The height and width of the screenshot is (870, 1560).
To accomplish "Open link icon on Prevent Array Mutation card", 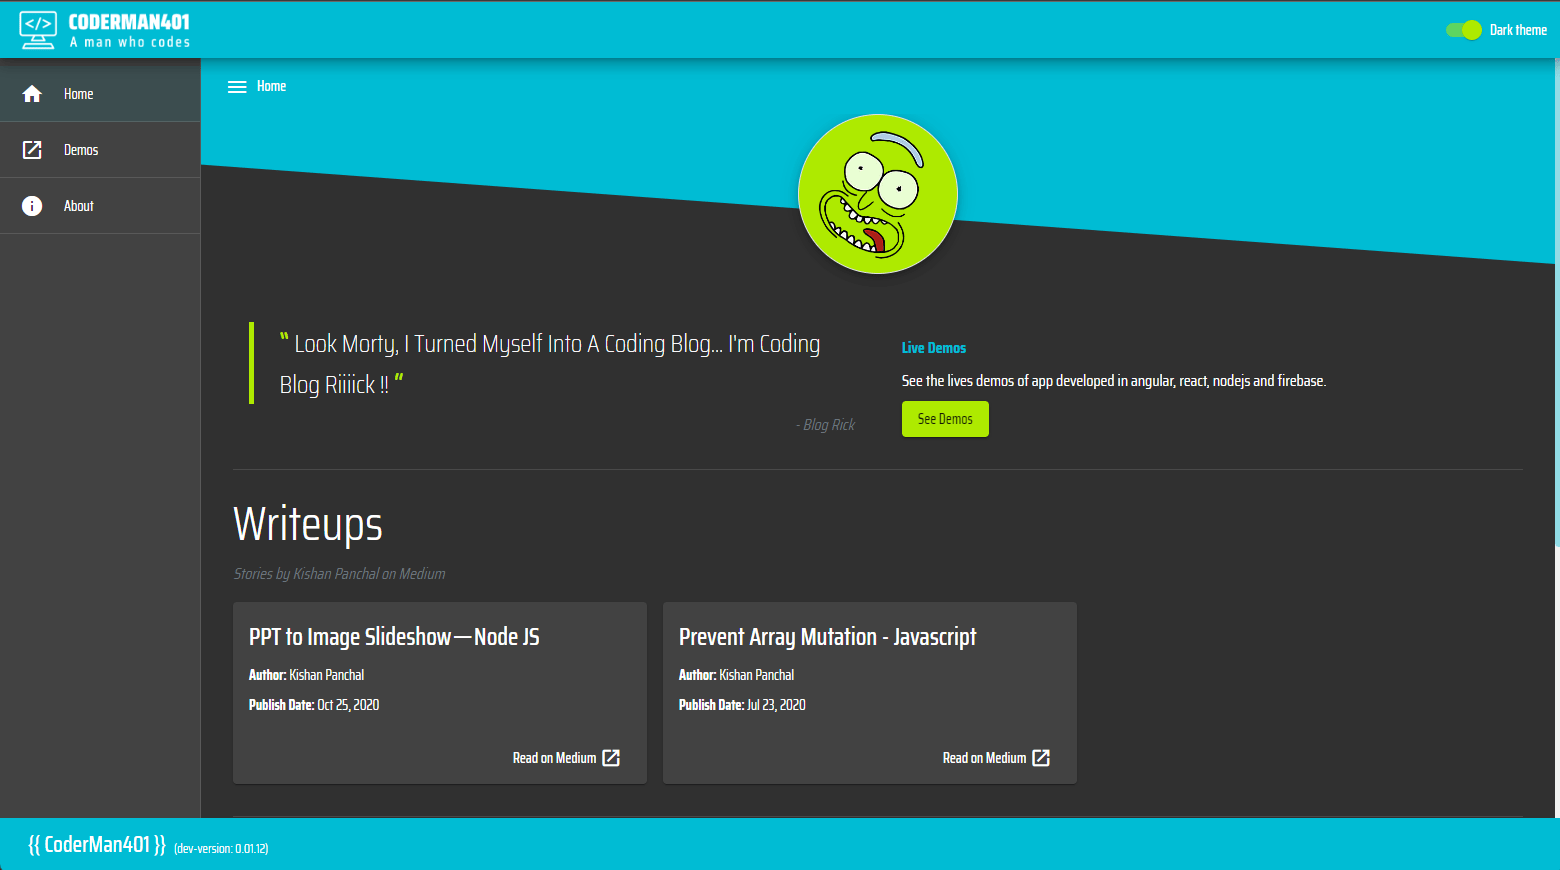I will pos(1041,758).
